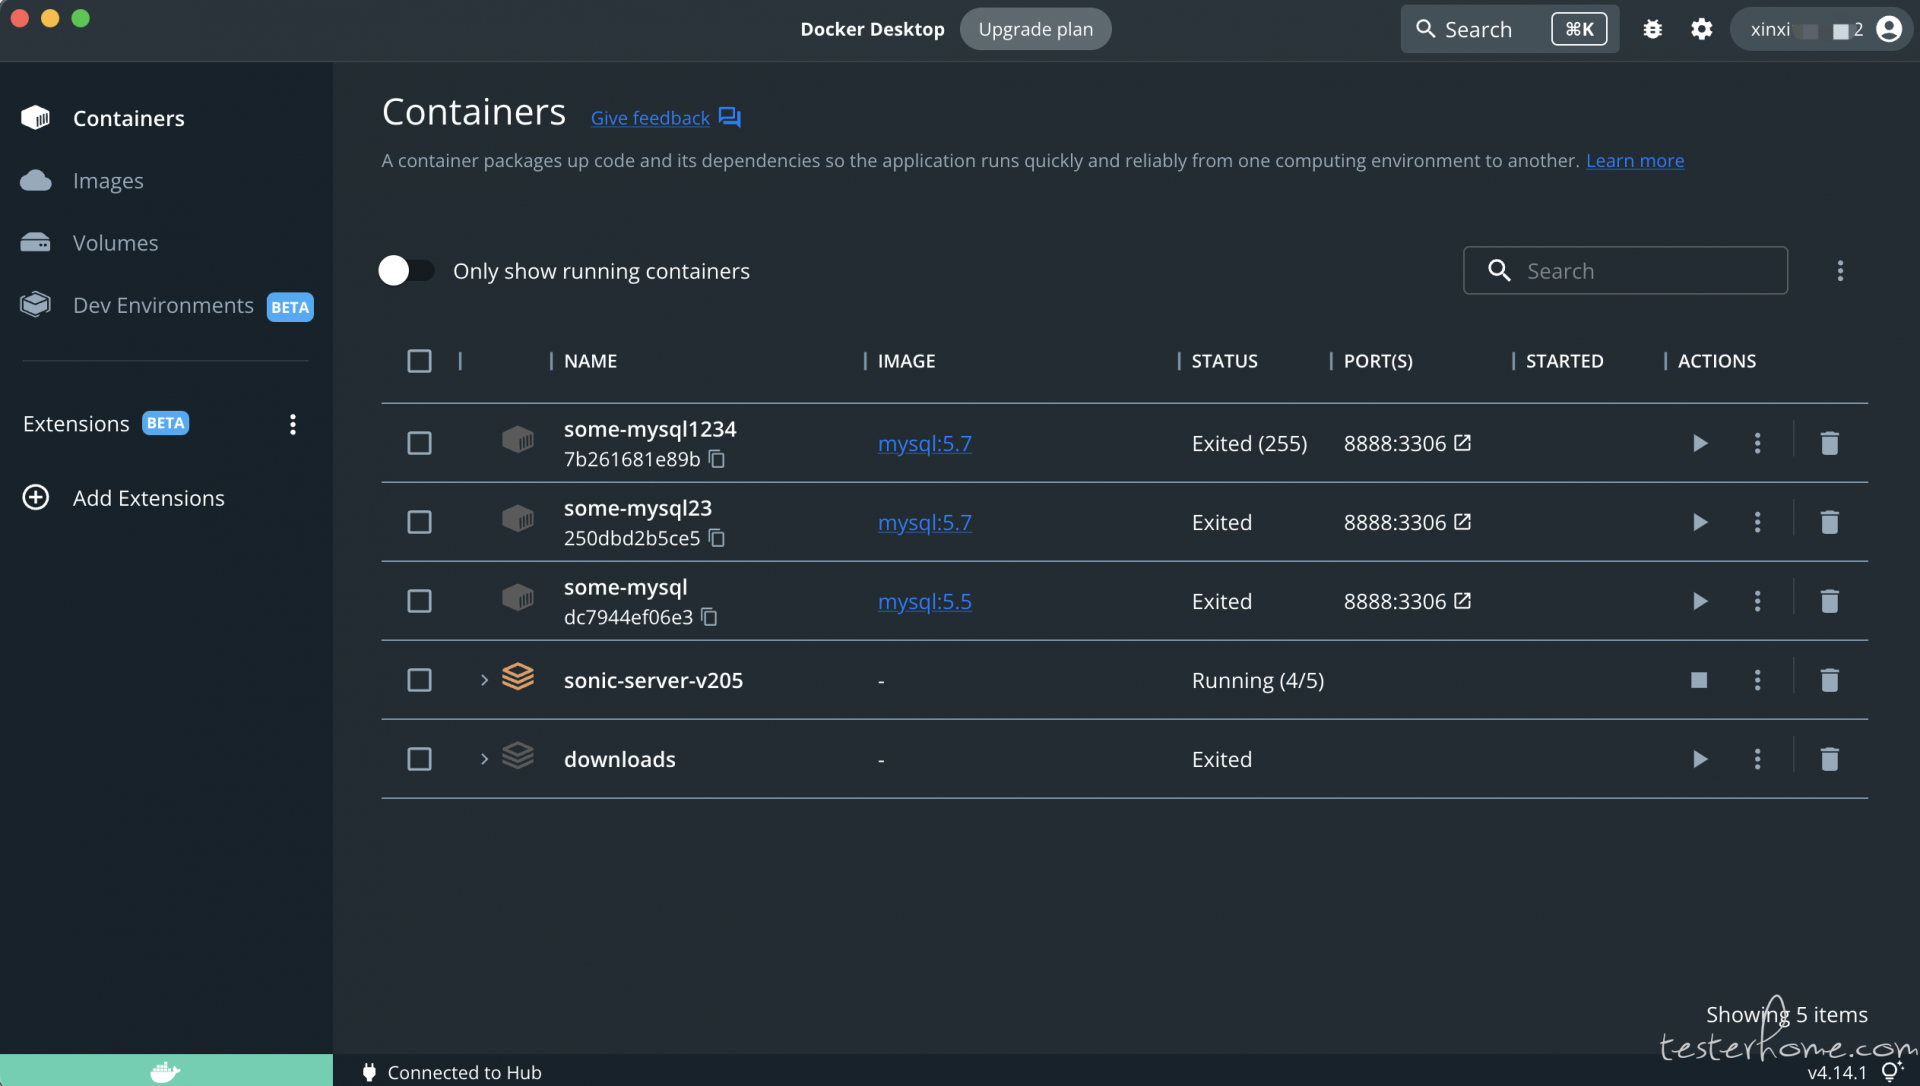This screenshot has width=1920, height=1086.
Task: Open the troubleshoot bug icon
Action: pyautogui.click(x=1653, y=29)
